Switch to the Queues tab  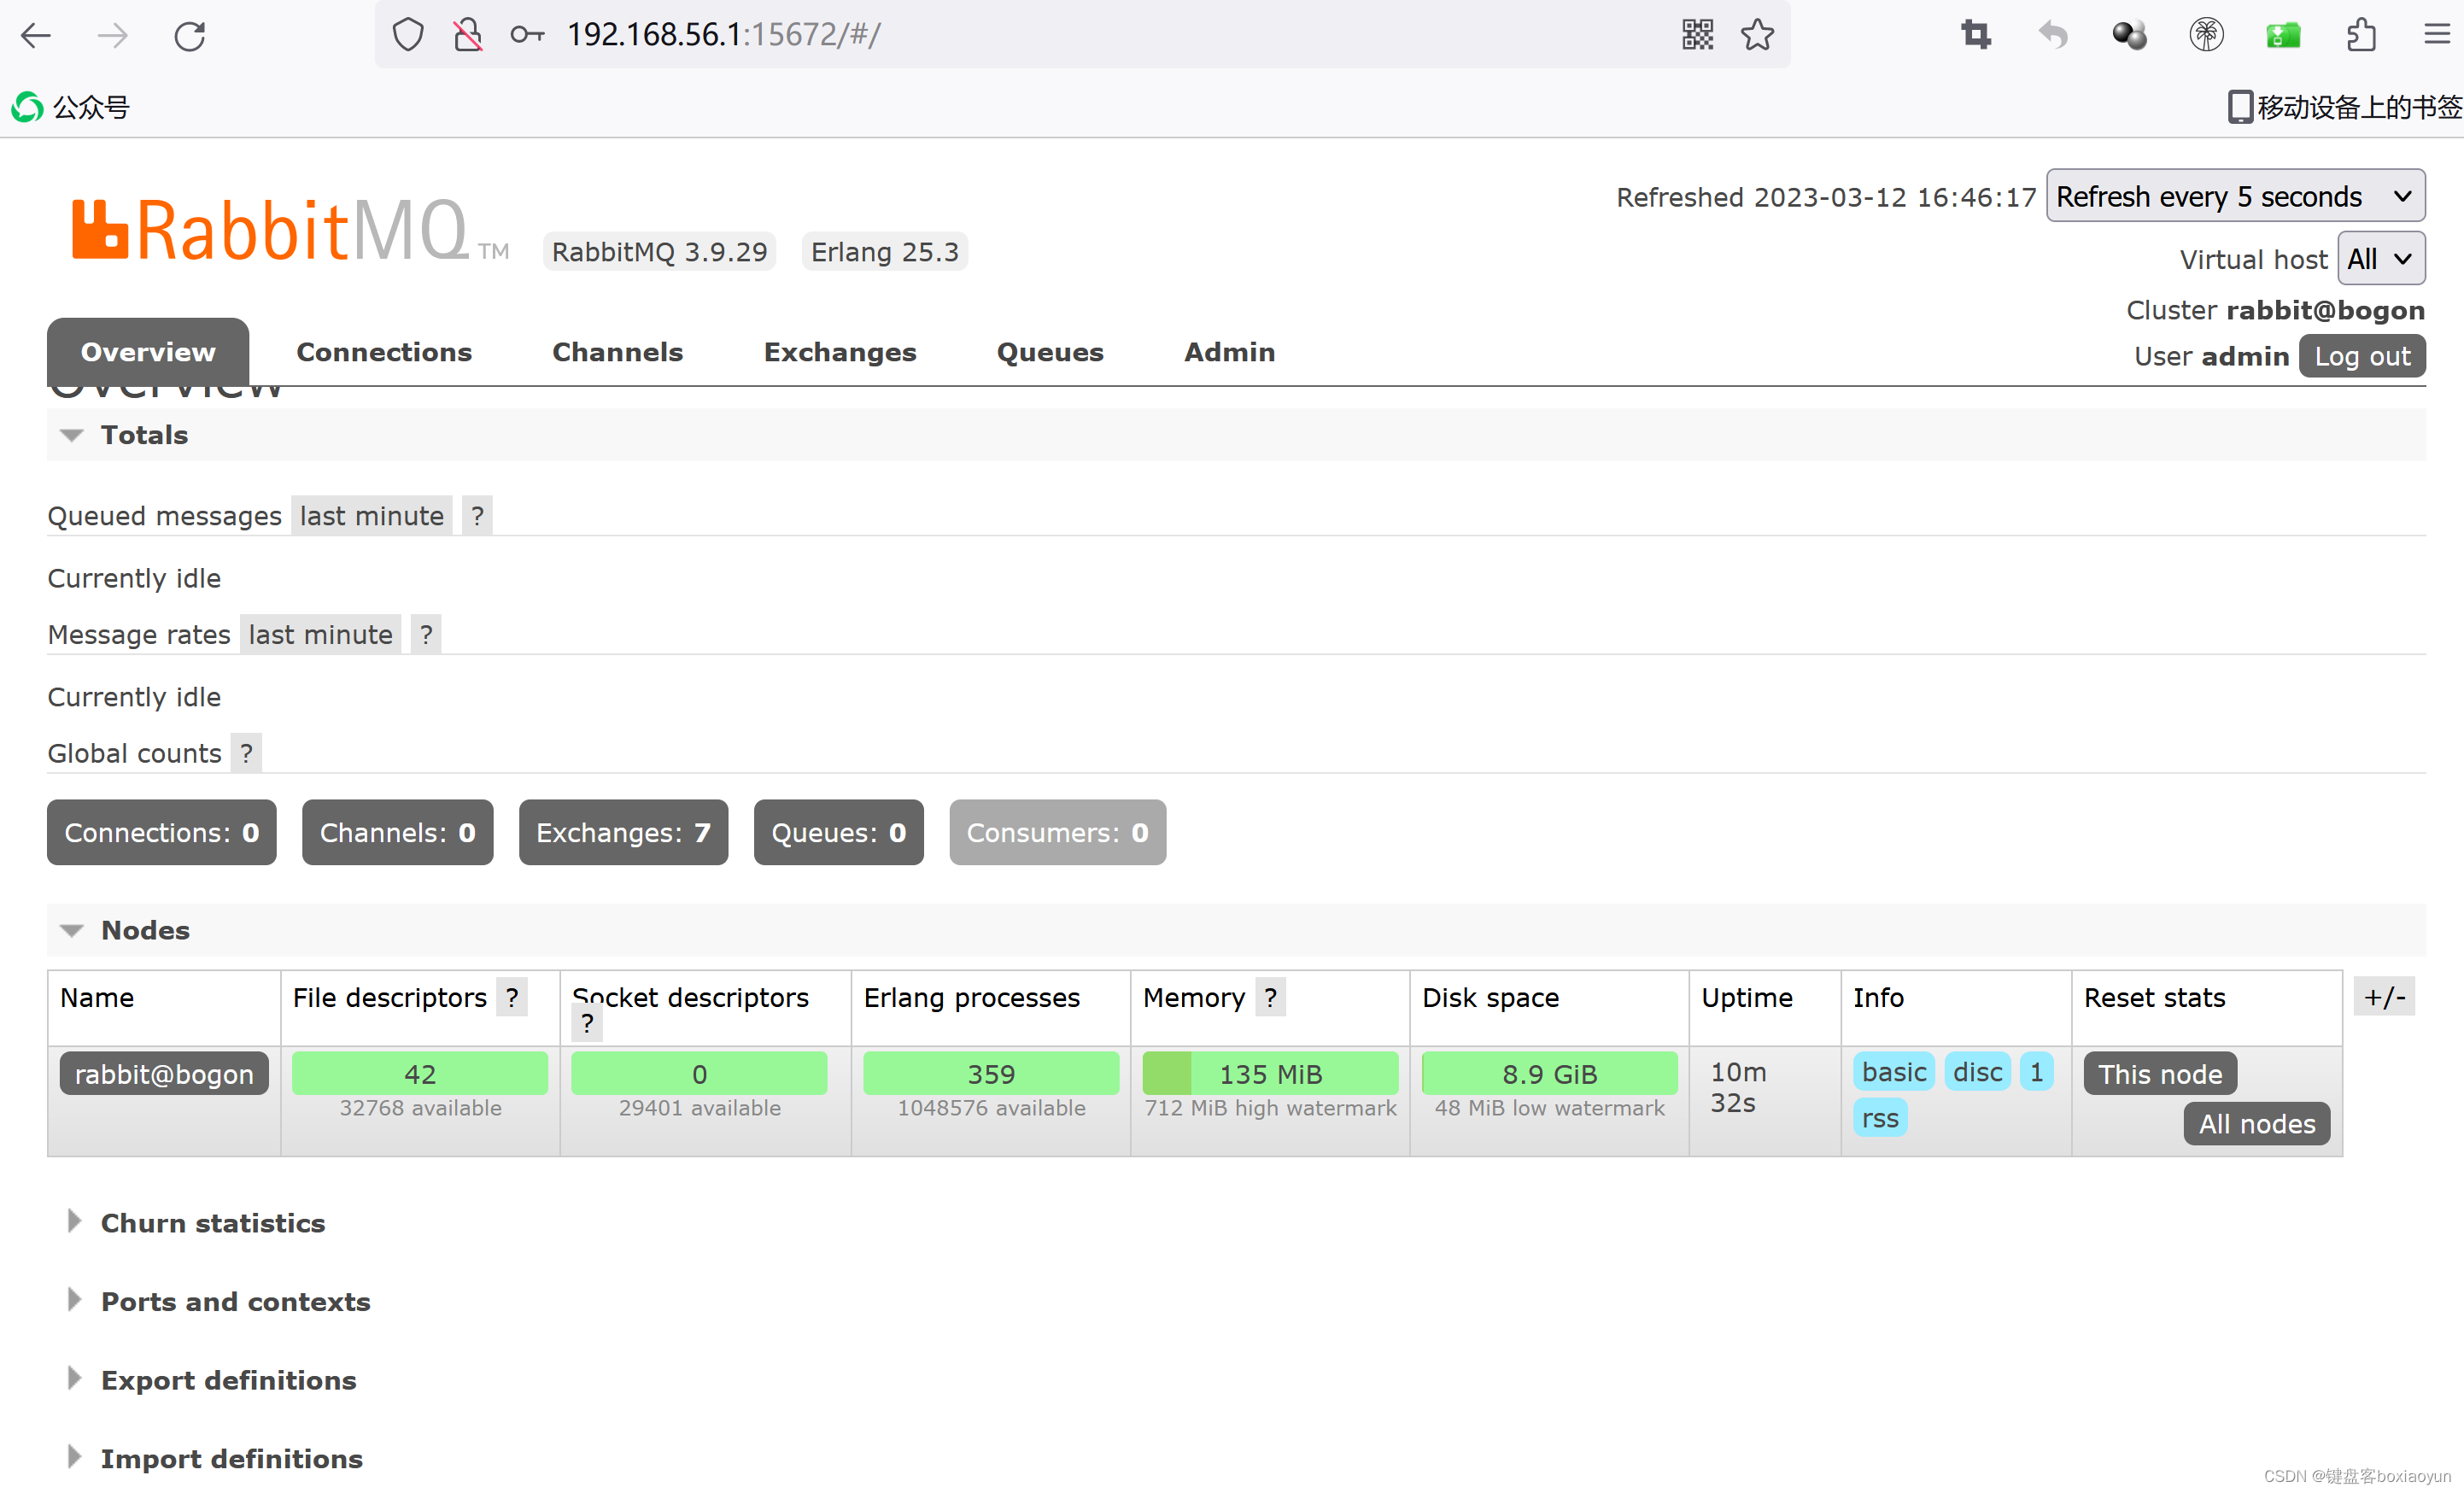[x=1050, y=352]
